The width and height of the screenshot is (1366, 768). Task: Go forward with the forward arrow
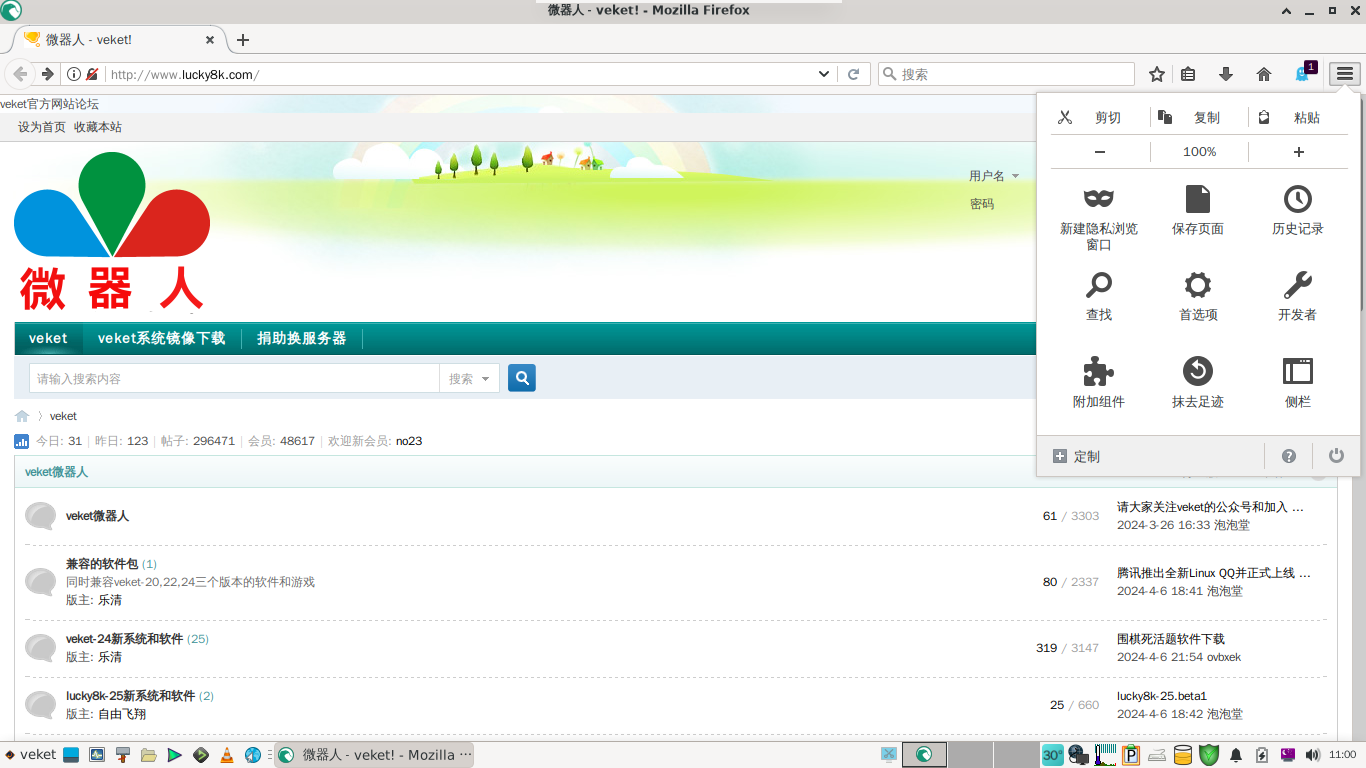(47, 74)
